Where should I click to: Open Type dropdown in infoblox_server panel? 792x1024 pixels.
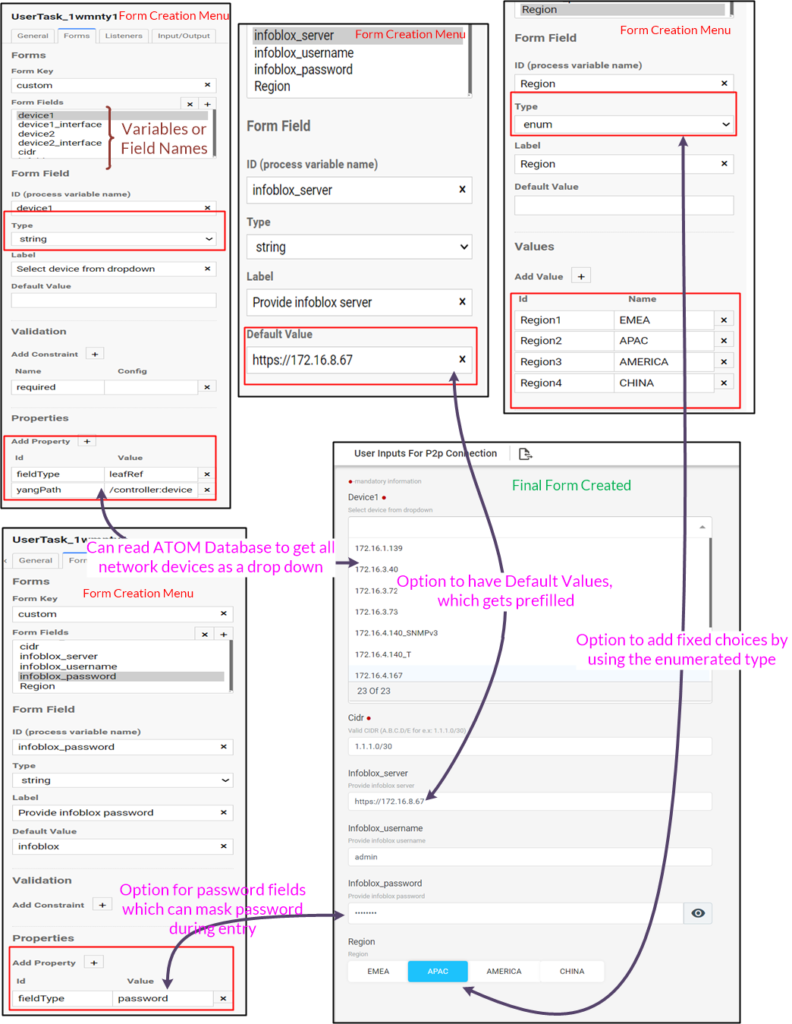[x=359, y=247]
